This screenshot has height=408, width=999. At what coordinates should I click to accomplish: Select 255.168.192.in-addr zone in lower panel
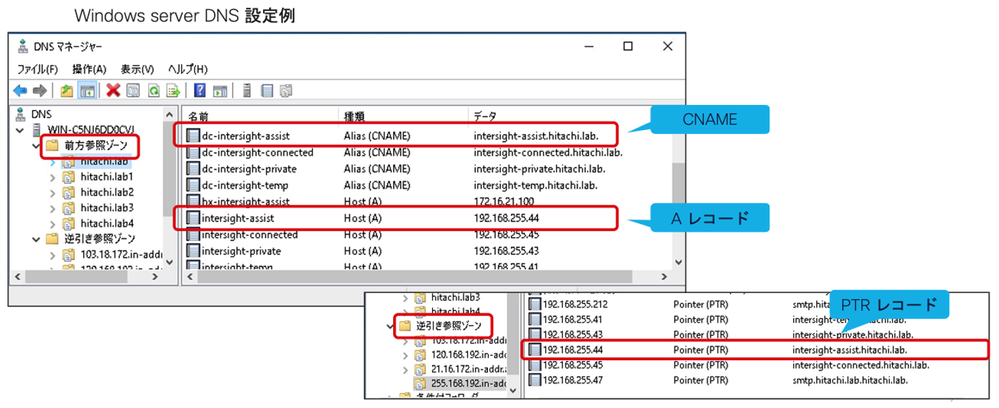pyautogui.click(x=468, y=384)
